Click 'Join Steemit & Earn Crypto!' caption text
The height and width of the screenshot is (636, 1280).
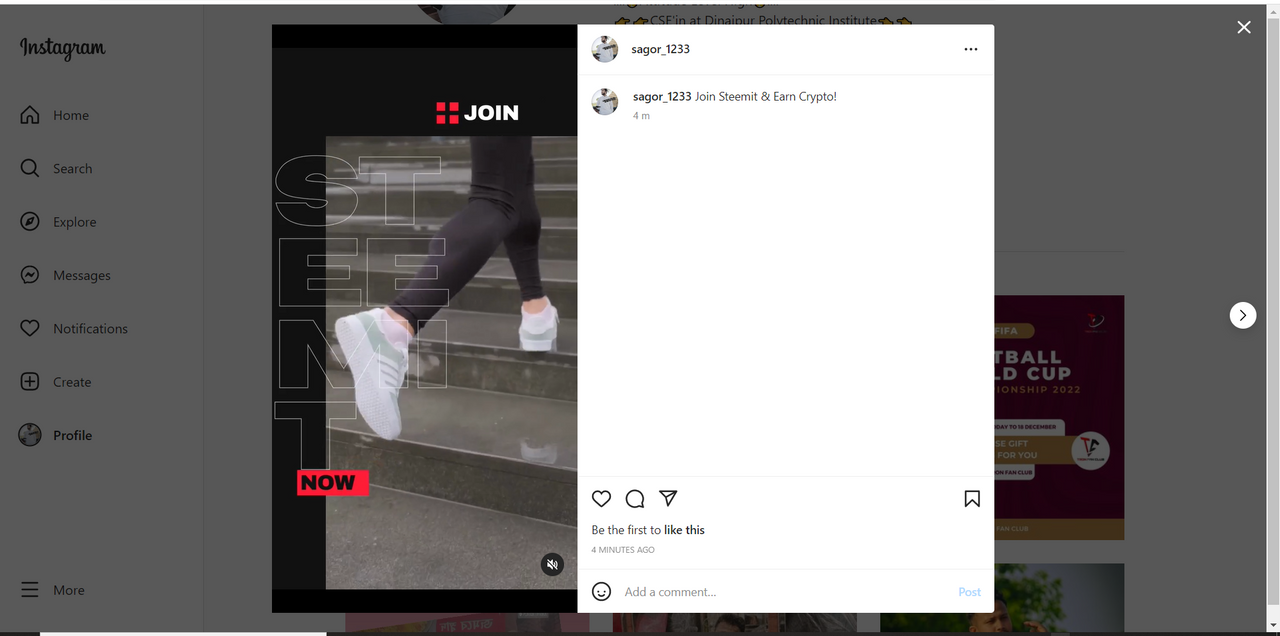tap(766, 97)
